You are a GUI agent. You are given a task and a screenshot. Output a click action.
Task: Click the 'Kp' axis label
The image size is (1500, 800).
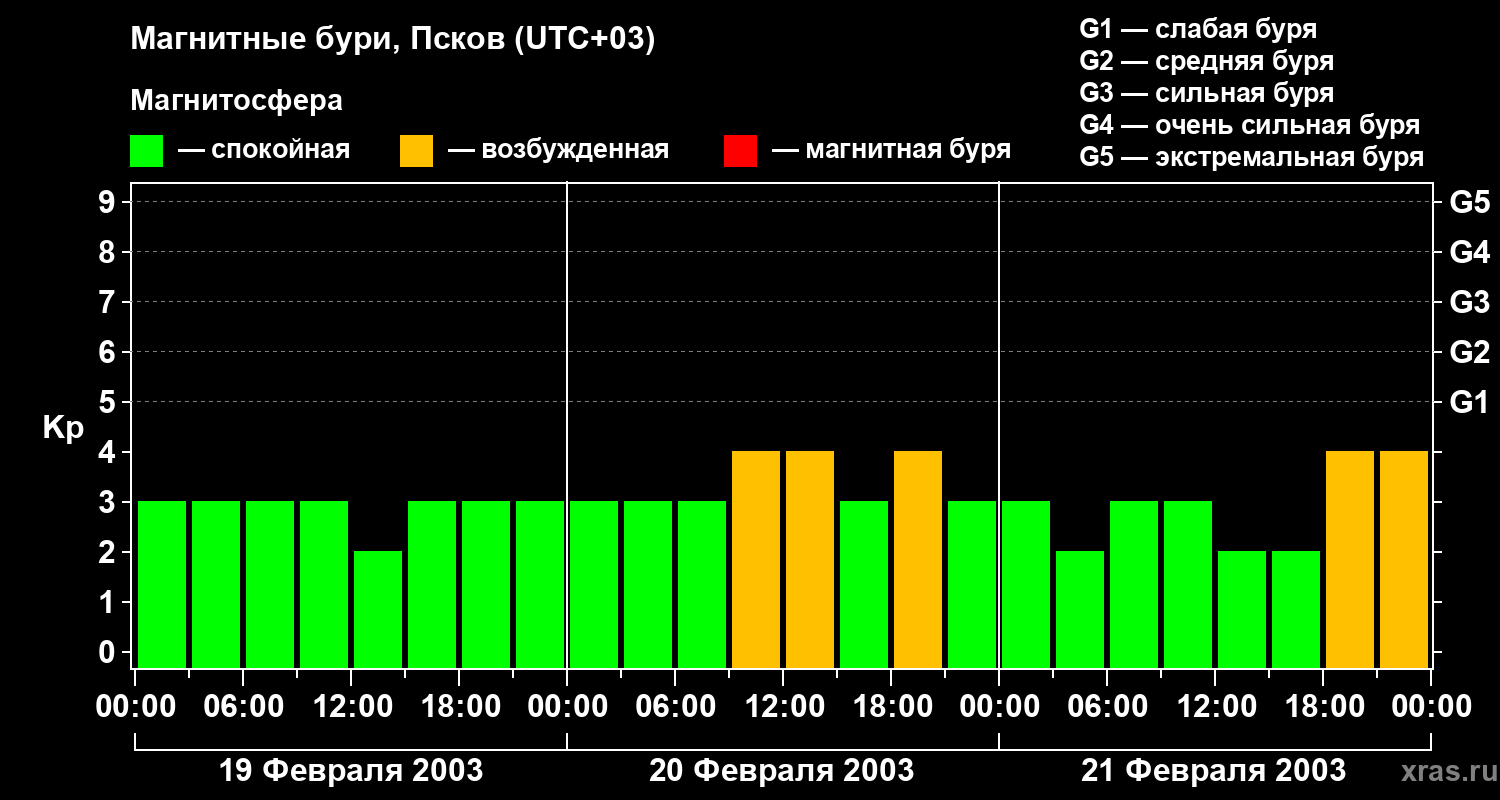coord(63,429)
